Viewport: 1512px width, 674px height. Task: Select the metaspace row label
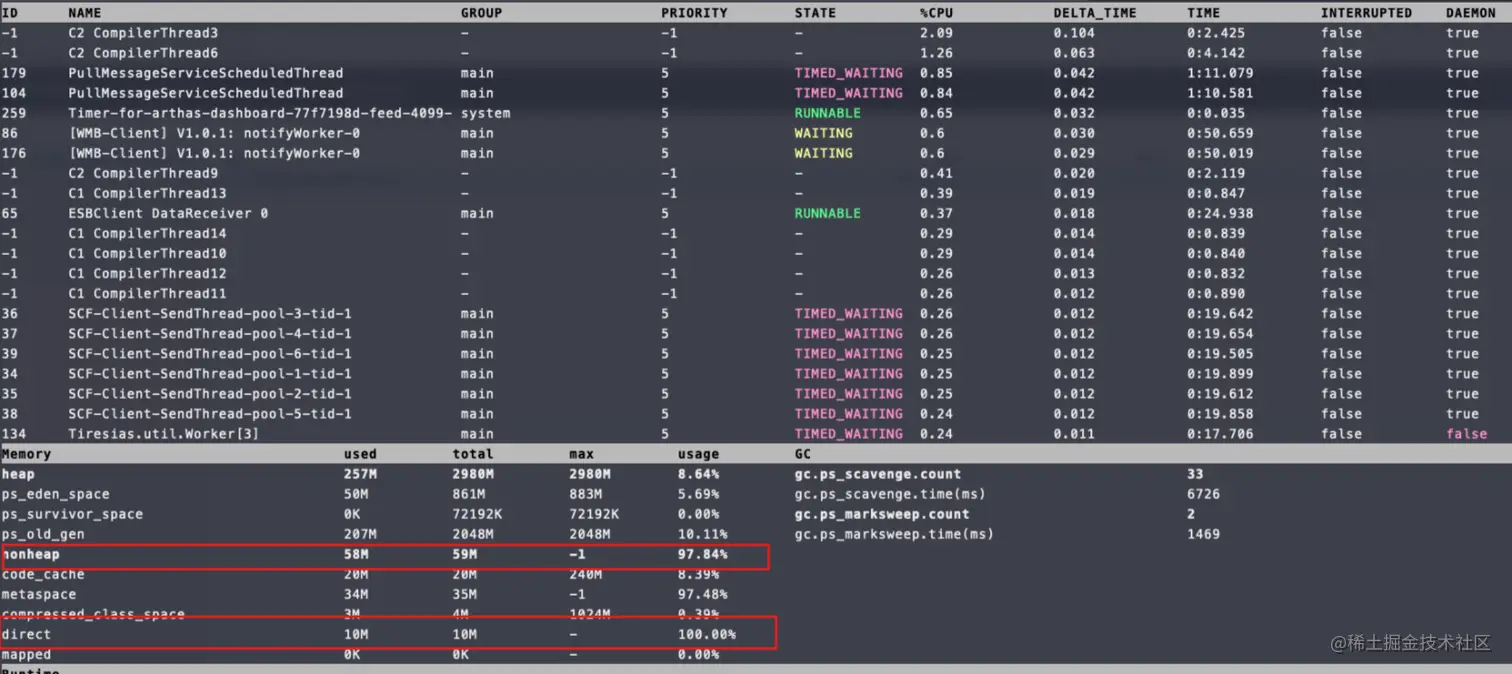(x=39, y=594)
